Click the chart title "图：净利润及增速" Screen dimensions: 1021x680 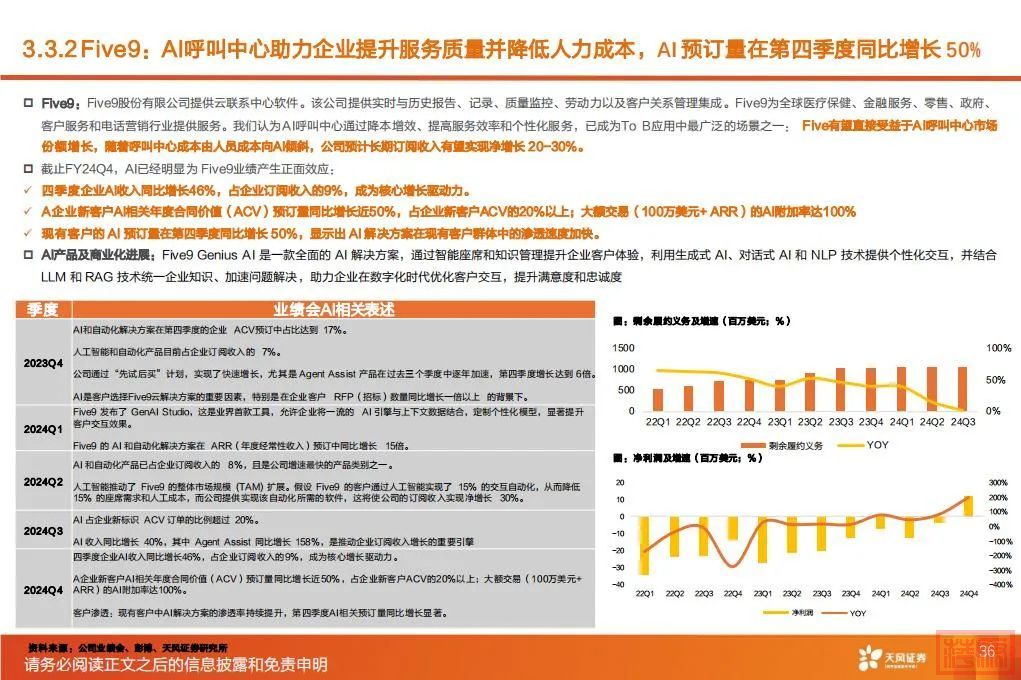point(688,458)
